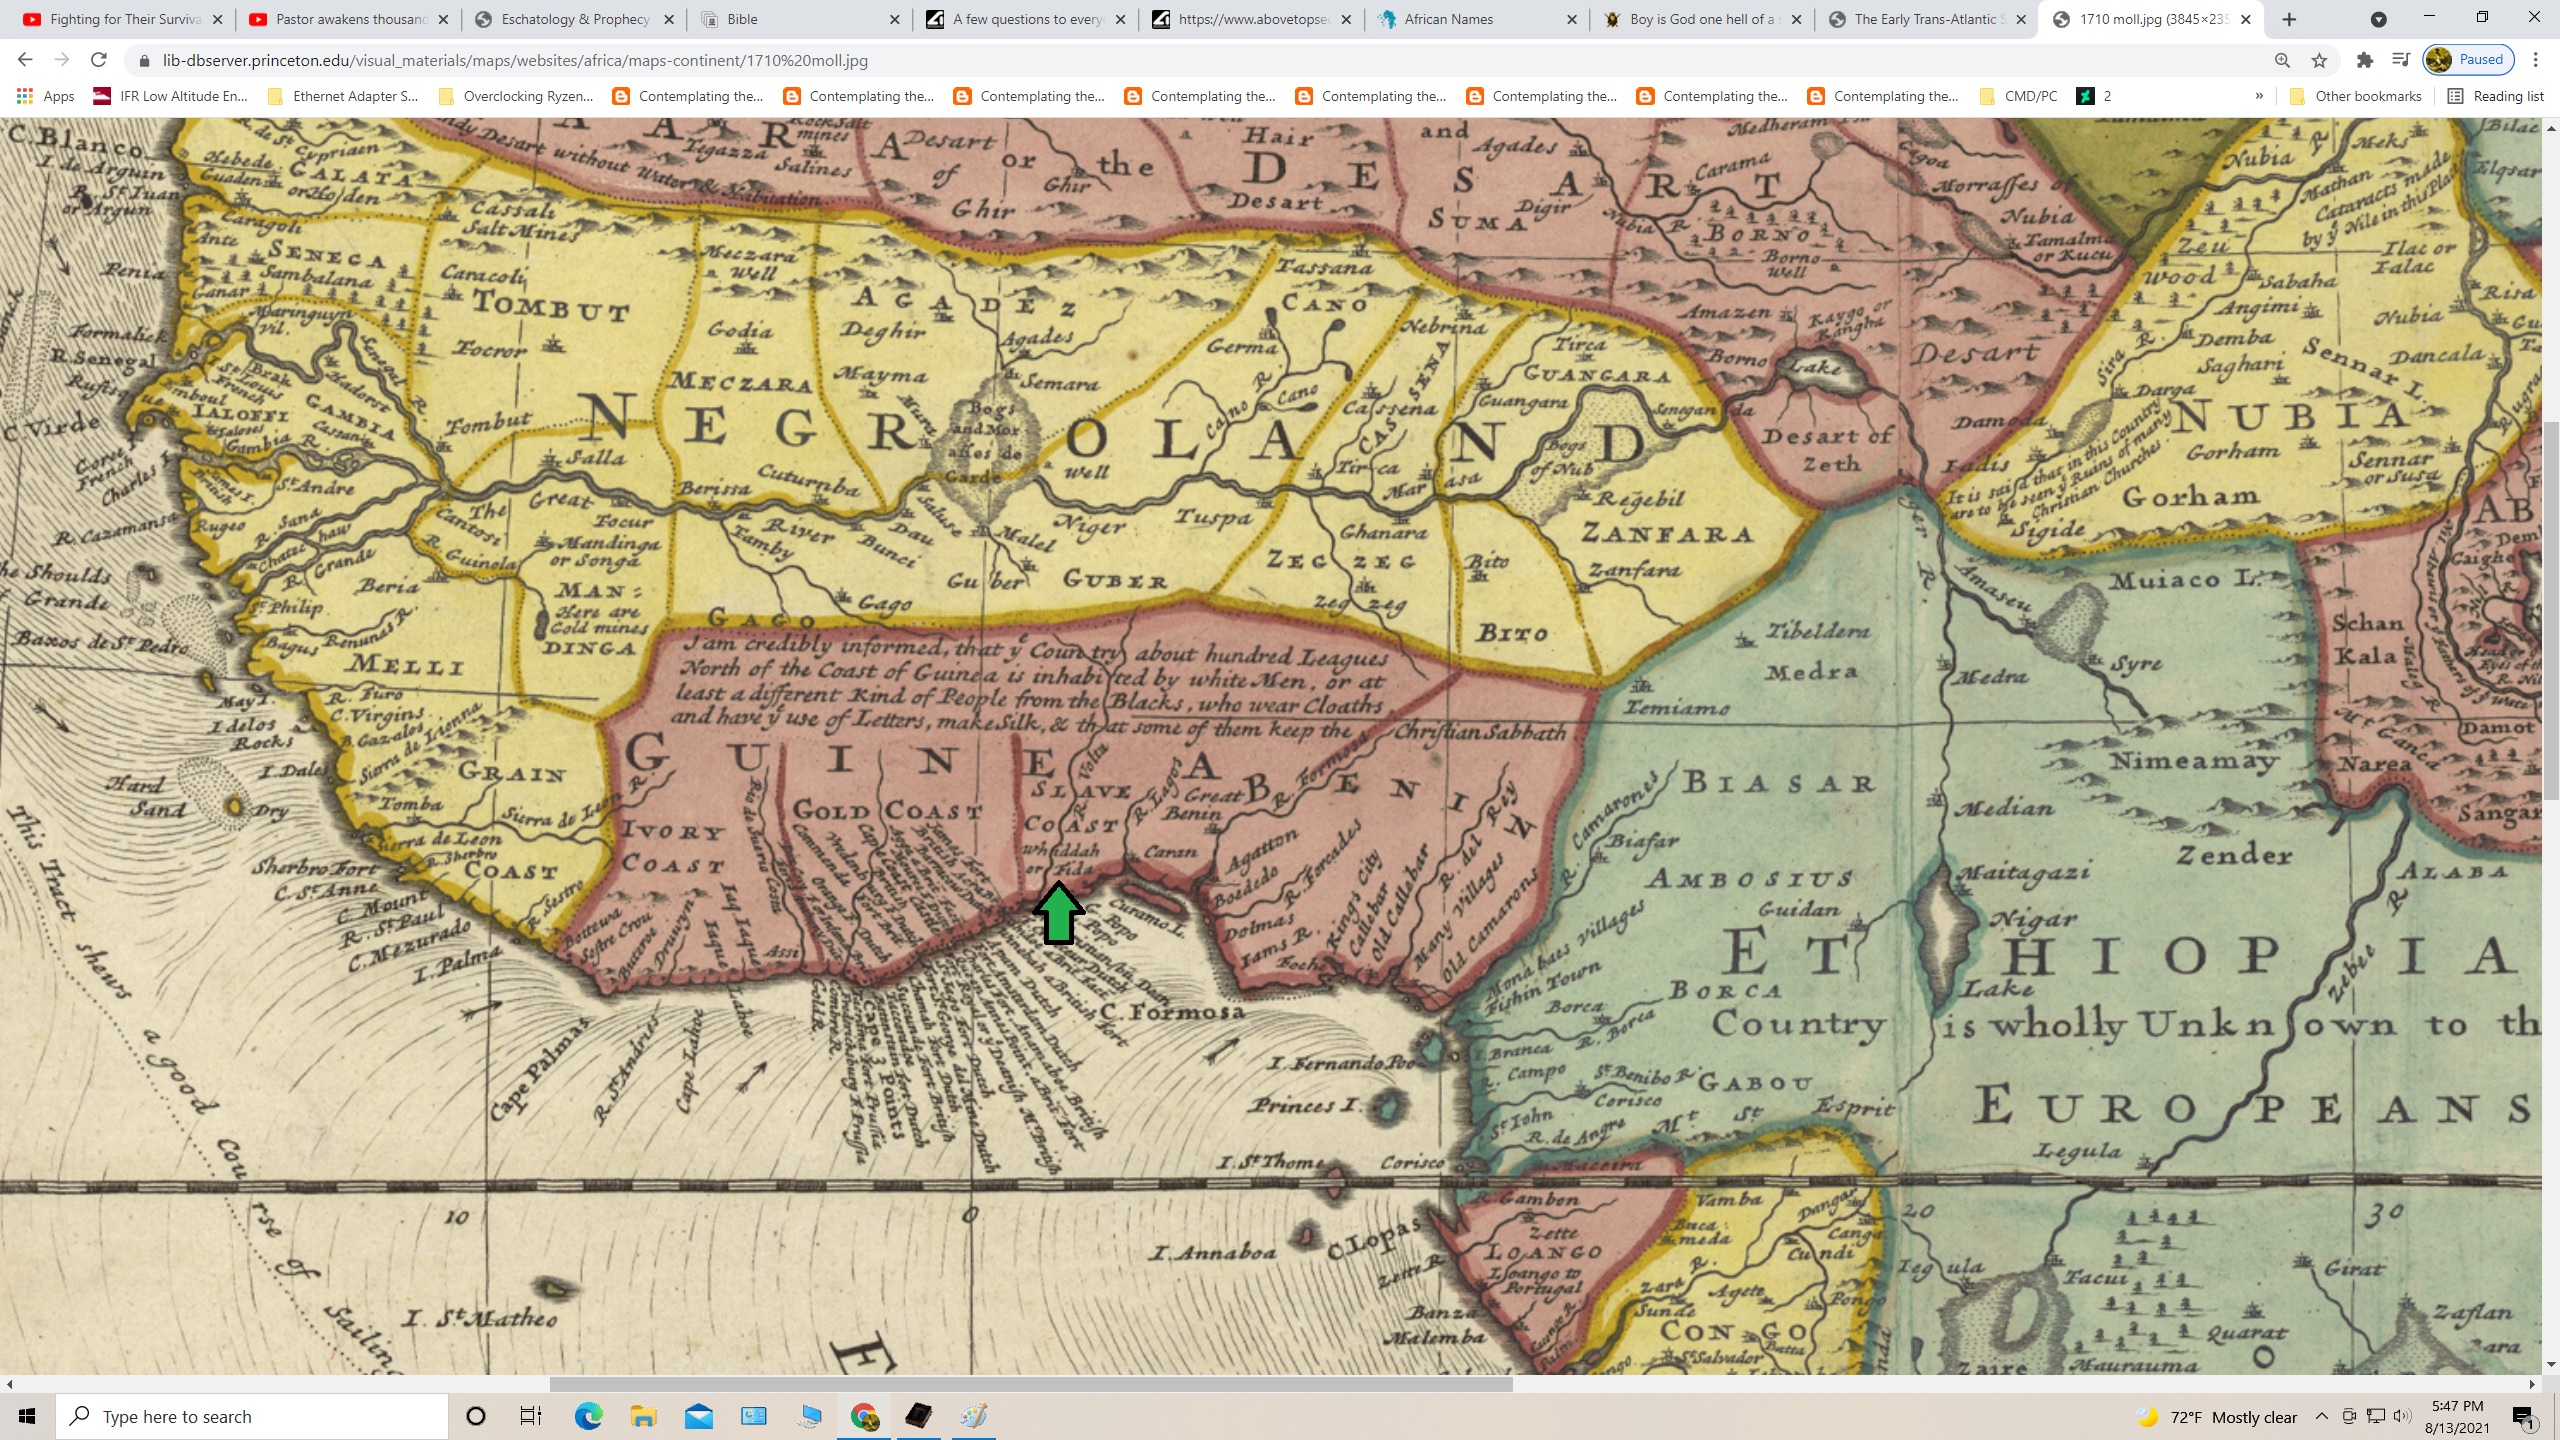
Task: Close the Bible tab
Action: click(894, 19)
